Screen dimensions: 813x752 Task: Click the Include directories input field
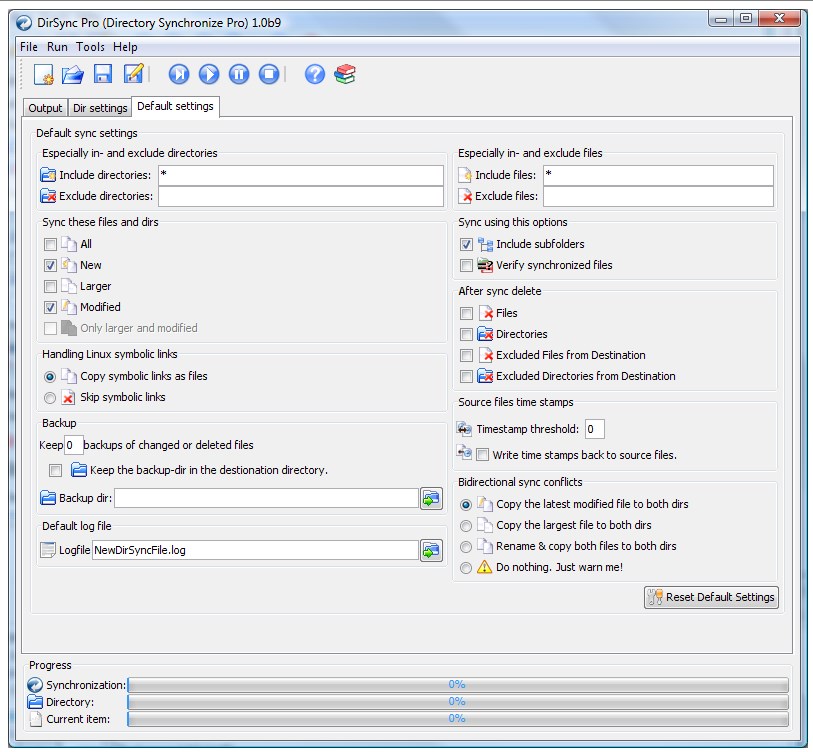click(301, 175)
